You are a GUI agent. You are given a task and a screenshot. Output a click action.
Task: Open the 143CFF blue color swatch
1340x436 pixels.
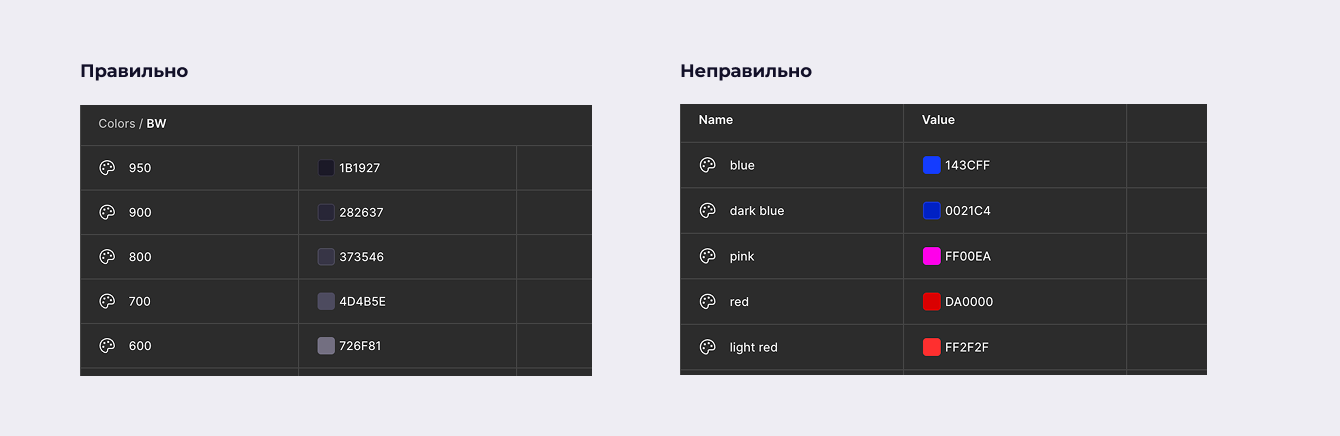(x=932, y=165)
